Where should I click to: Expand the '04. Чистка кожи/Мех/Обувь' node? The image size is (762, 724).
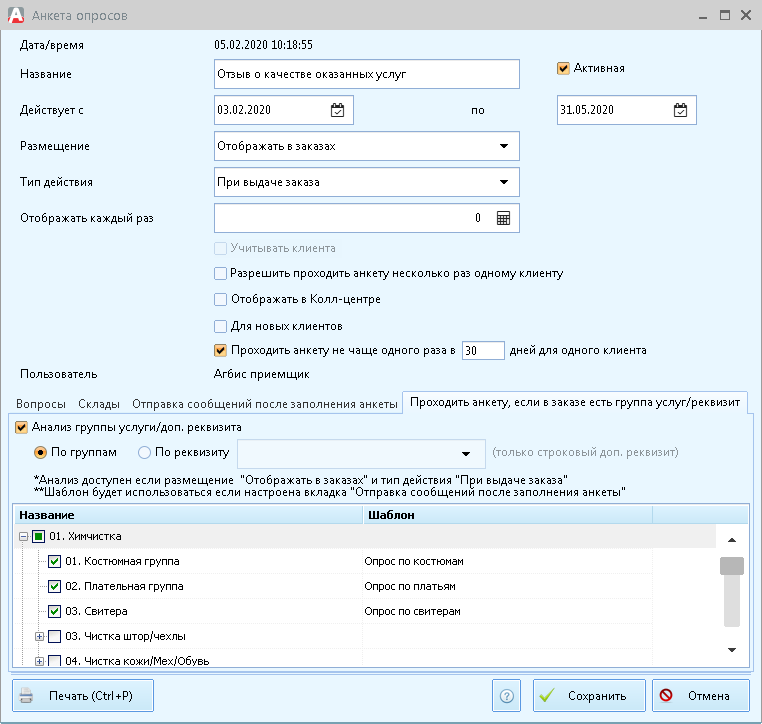[39, 661]
